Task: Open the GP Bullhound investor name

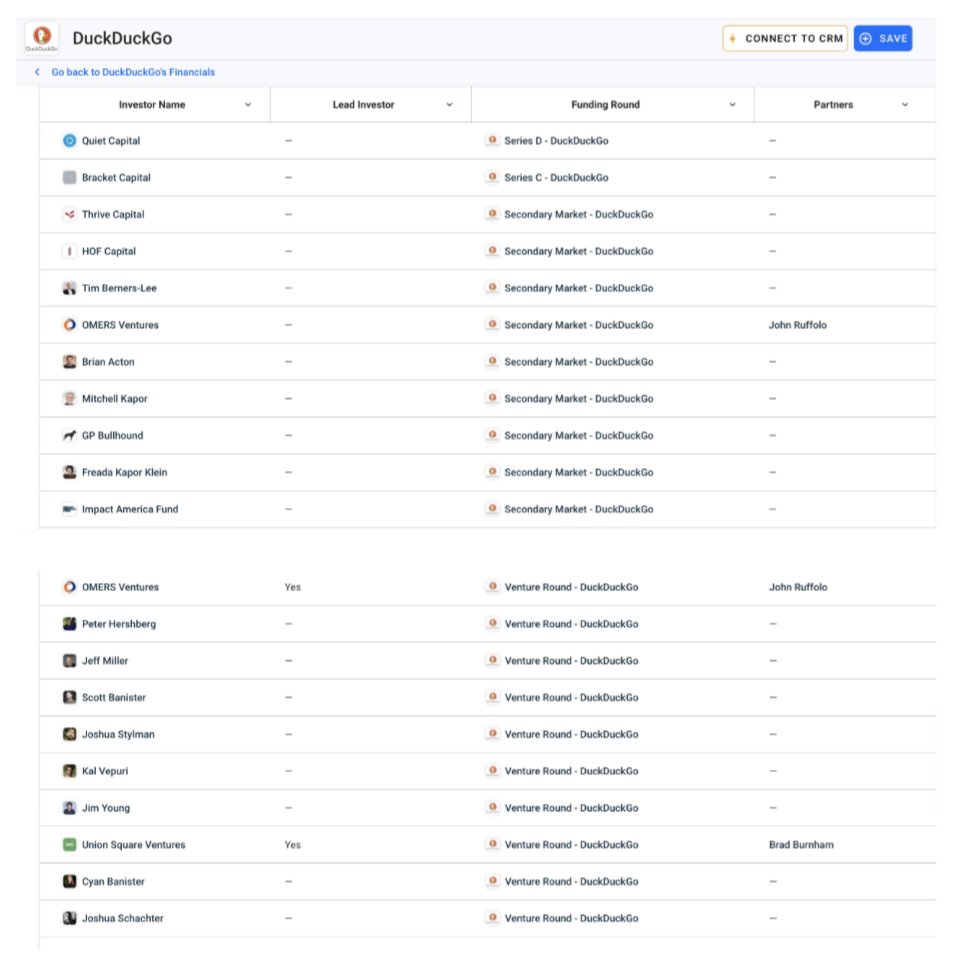Action: (x=112, y=435)
